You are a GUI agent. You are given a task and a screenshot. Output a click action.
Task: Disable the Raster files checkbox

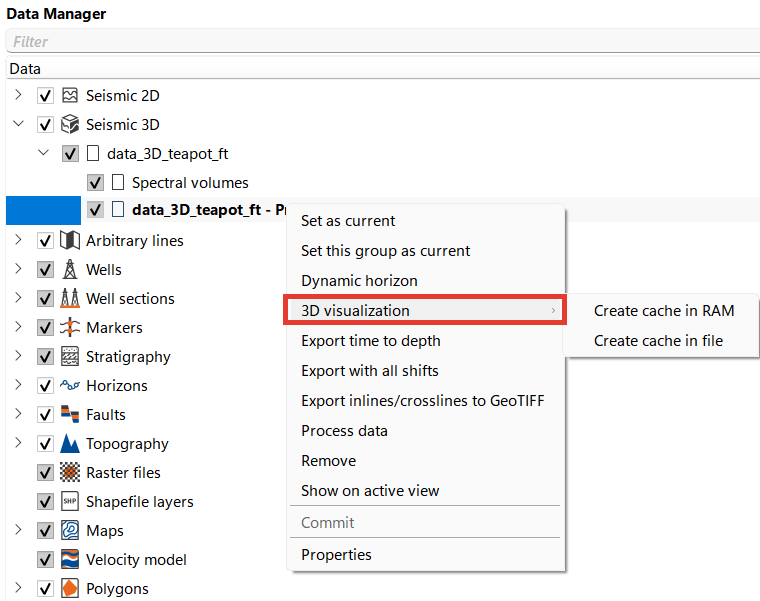point(45,473)
